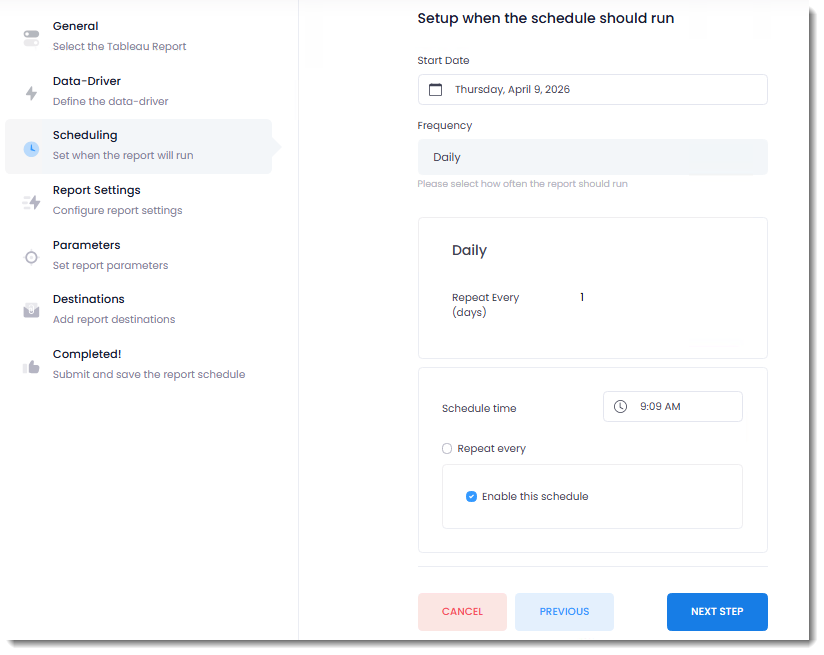Uncheck Enable this schedule checkbox
Image resolution: width=824 pixels, height=655 pixels.
point(471,497)
